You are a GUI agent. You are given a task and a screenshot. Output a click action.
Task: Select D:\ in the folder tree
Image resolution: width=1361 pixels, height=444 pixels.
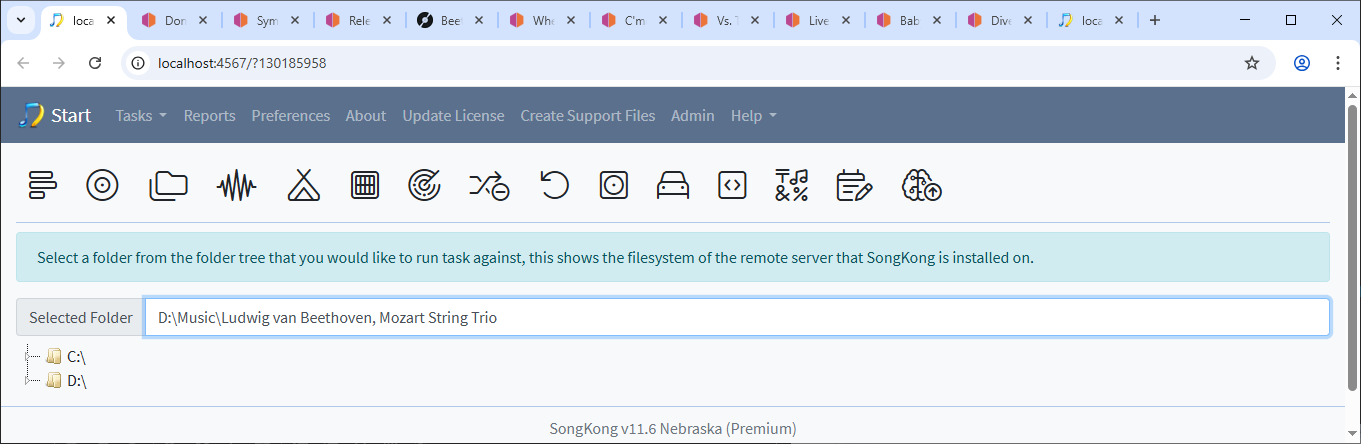click(79, 380)
